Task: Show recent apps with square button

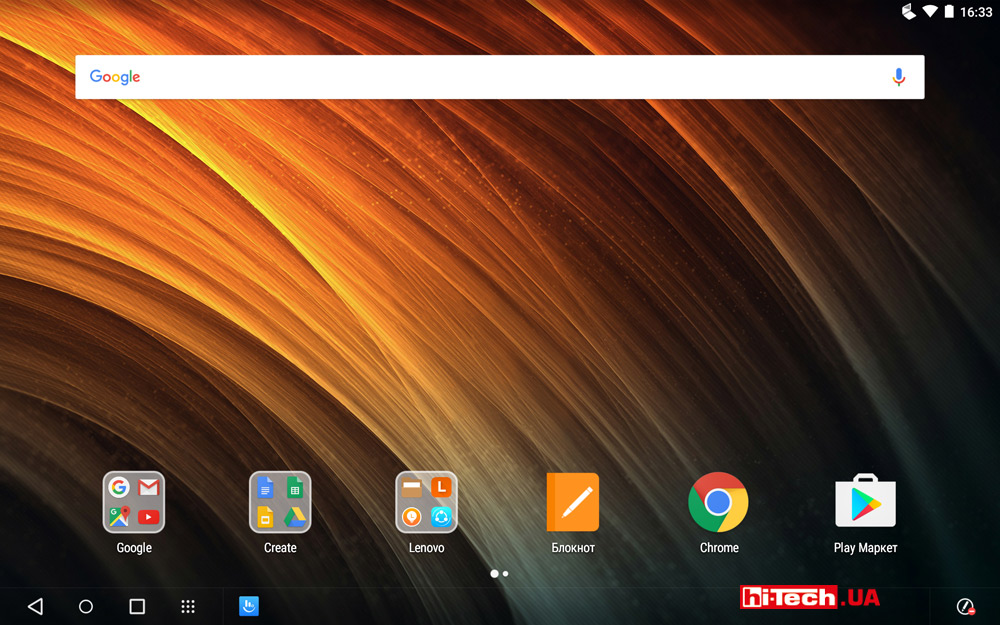Action: click(x=137, y=606)
